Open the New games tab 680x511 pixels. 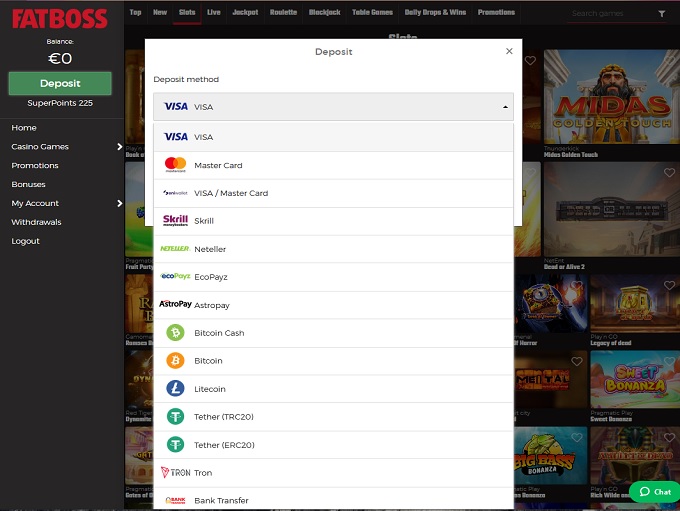pos(160,12)
